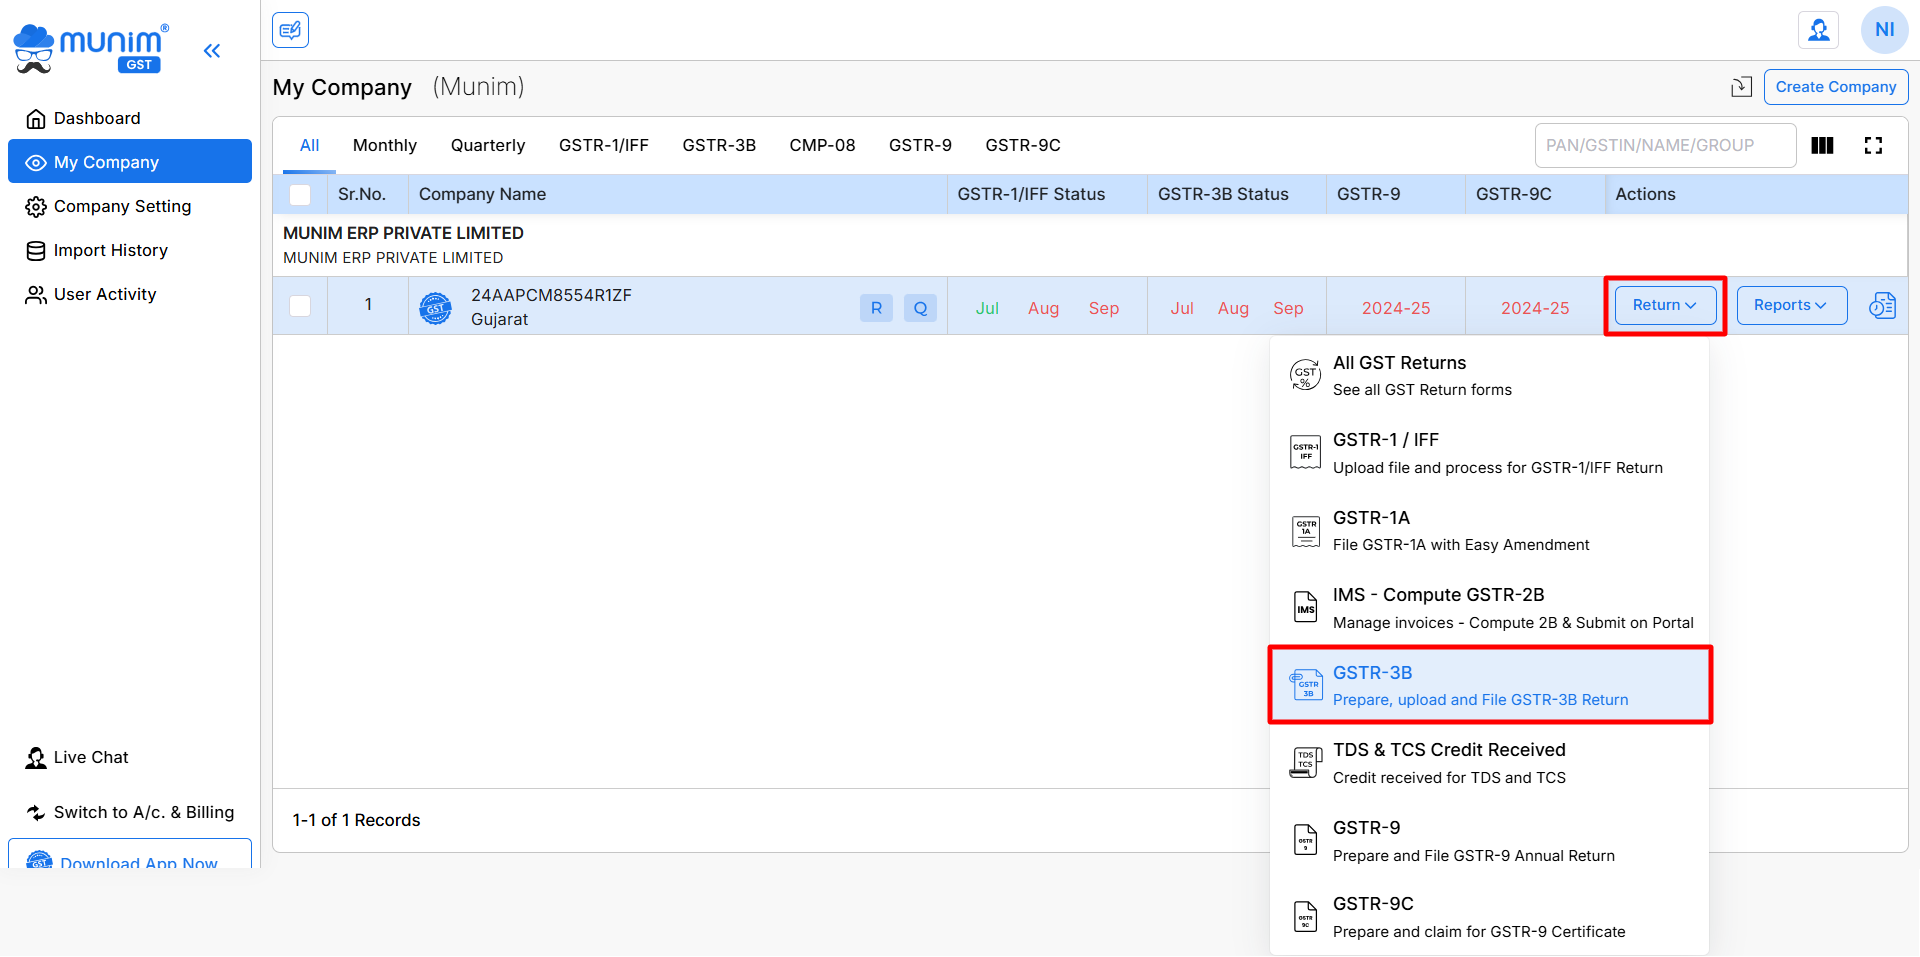Select GSTR-1A menu entry

pos(1489,531)
